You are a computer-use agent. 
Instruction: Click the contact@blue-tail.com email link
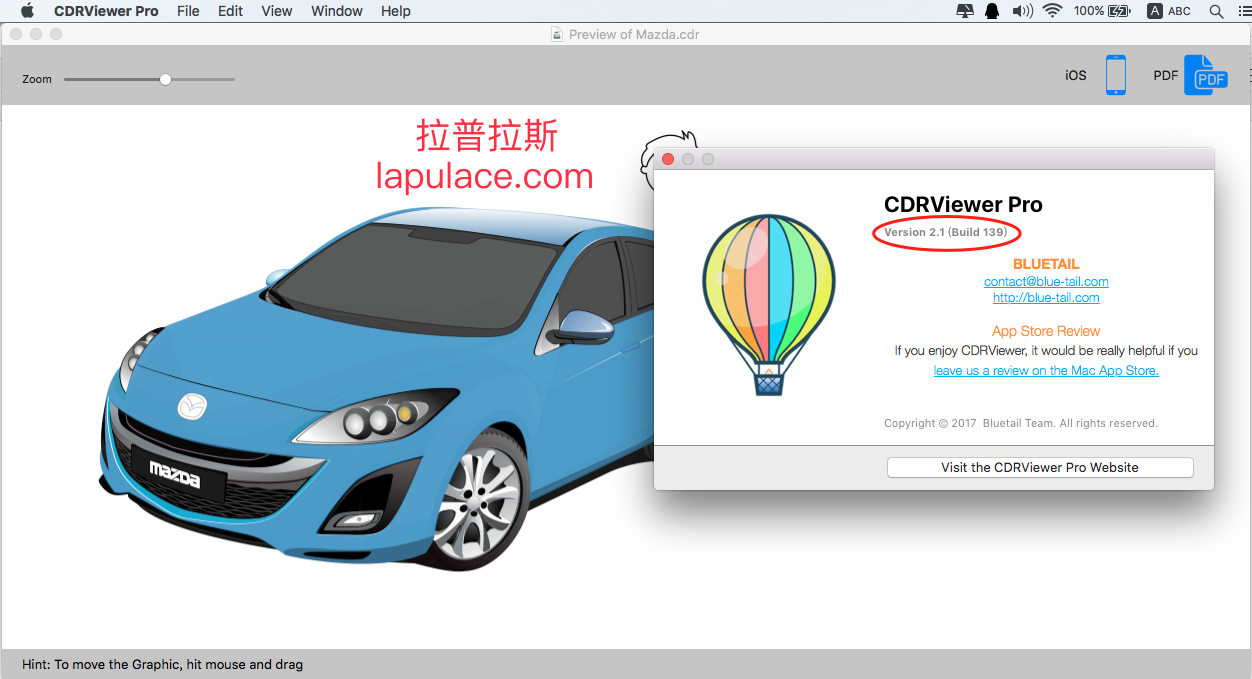(x=1046, y=282)
